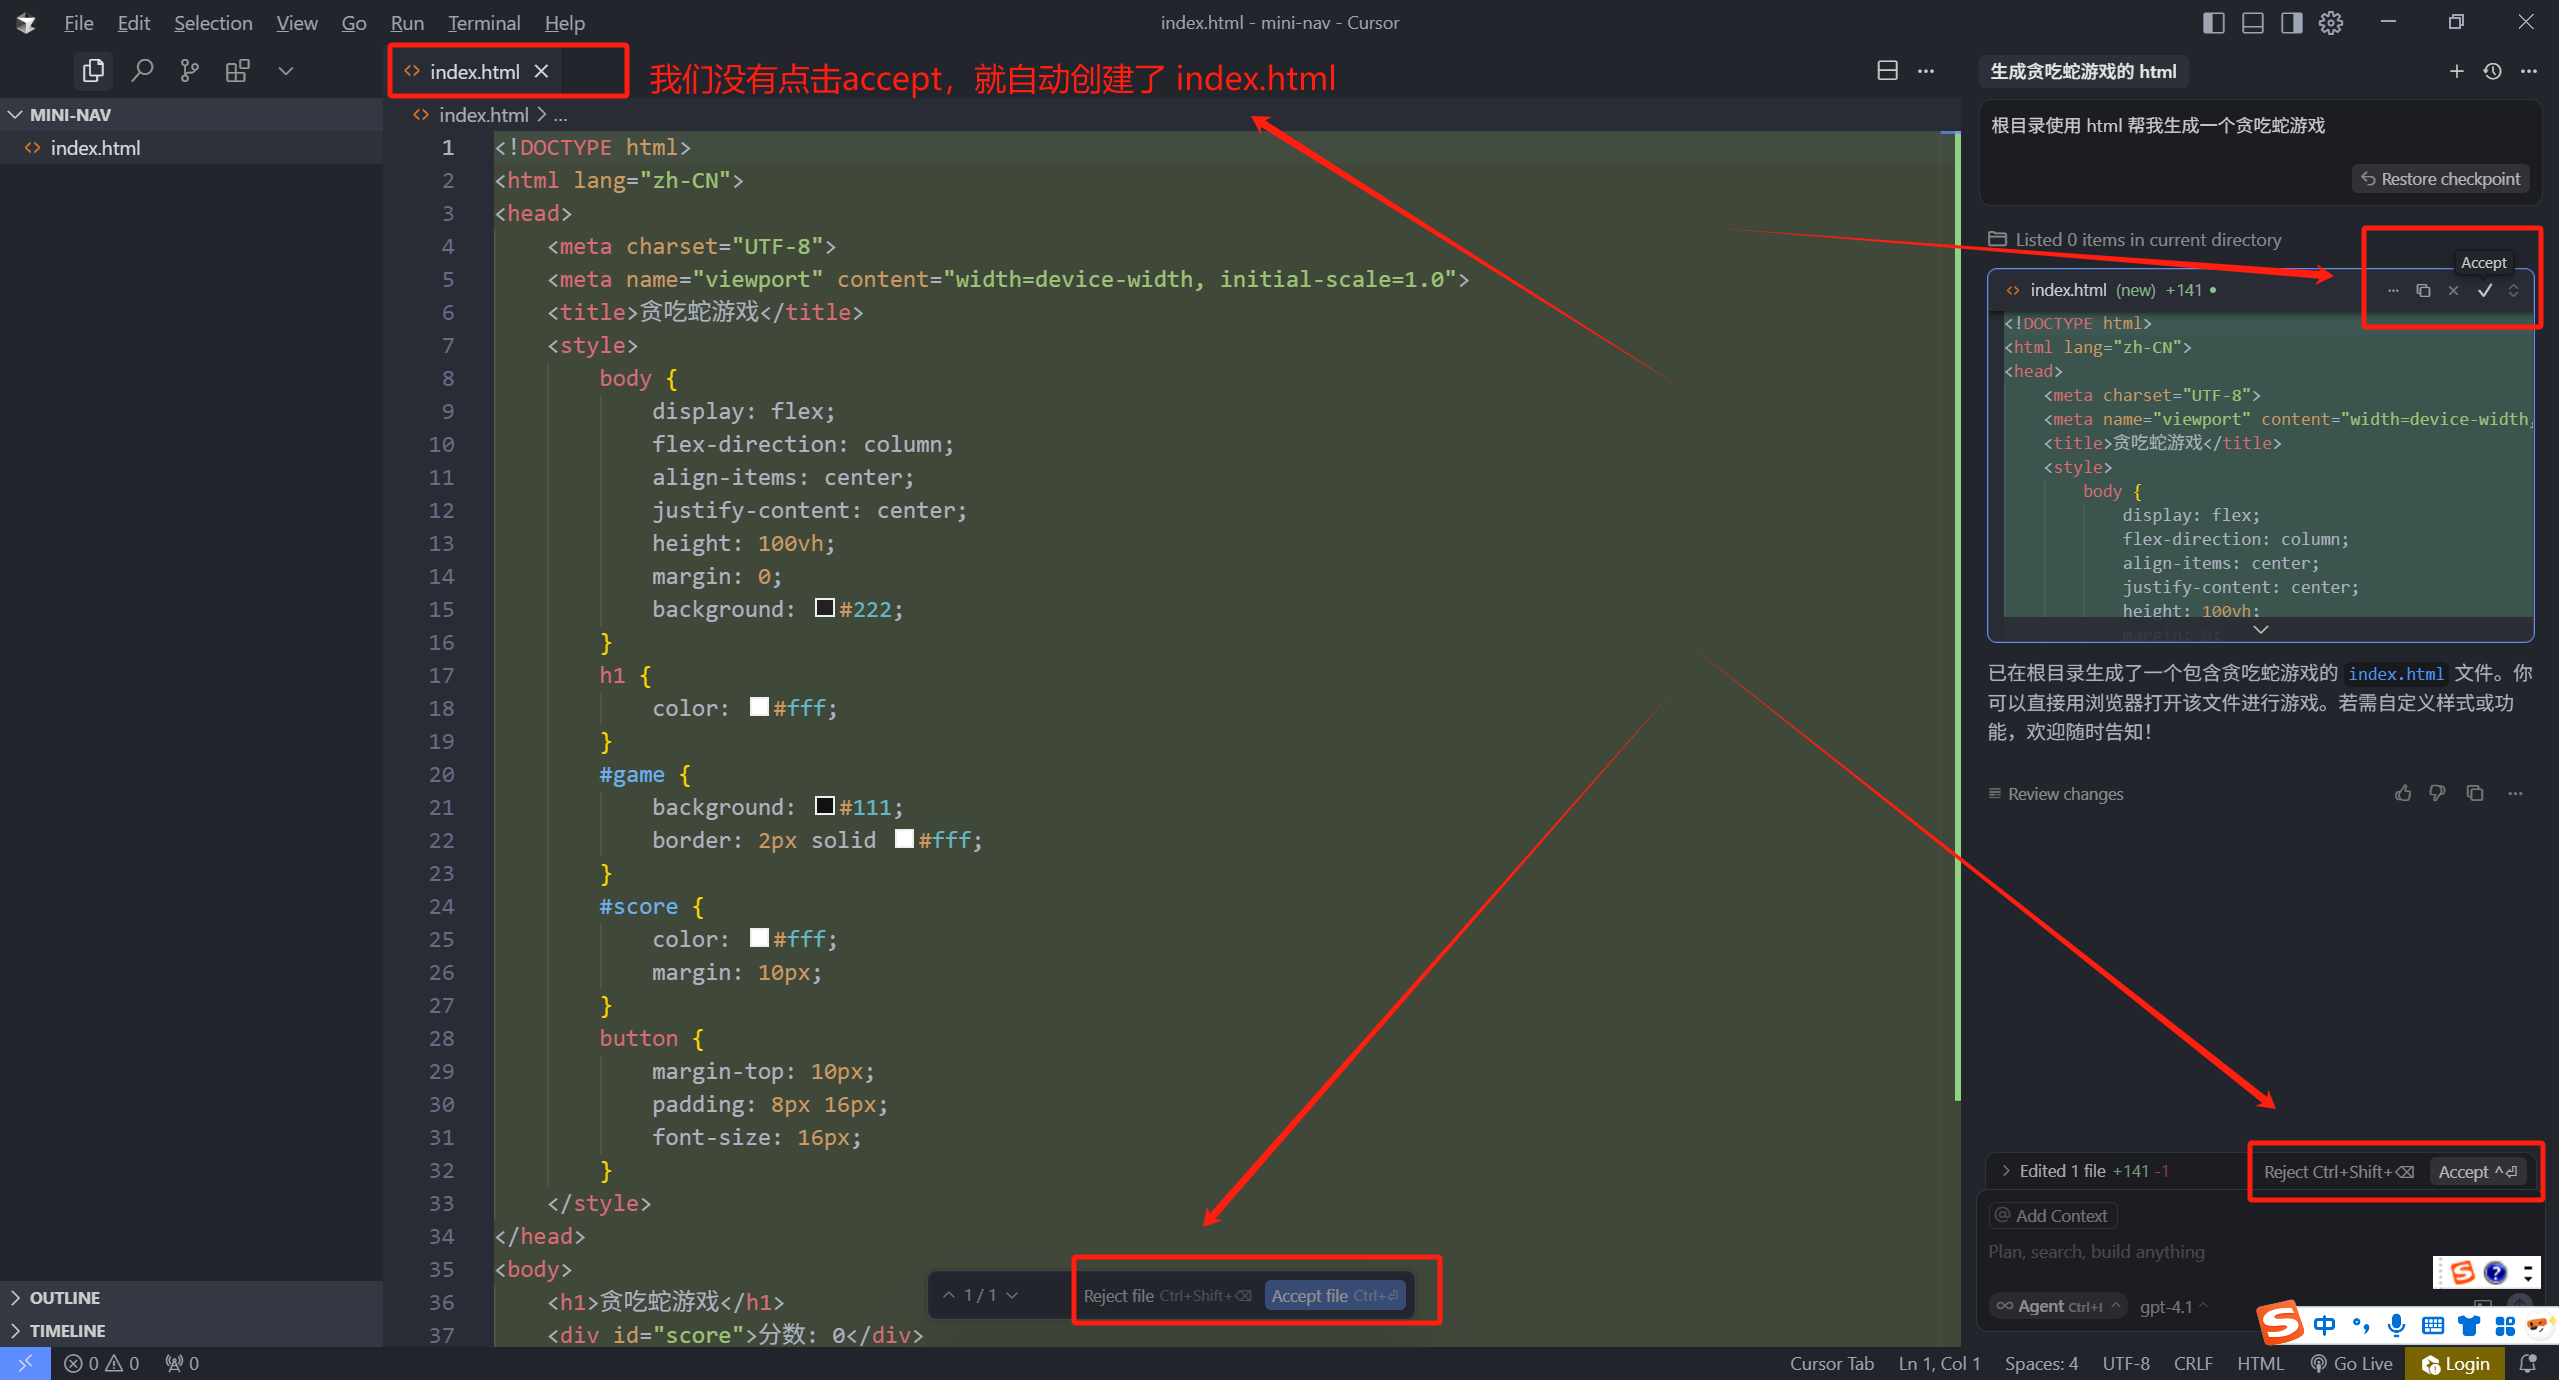Image resolution: width=2559 pixels, height=1380 pixels.
Task: Open the h1 color #fff swatch
Action: 759,707
